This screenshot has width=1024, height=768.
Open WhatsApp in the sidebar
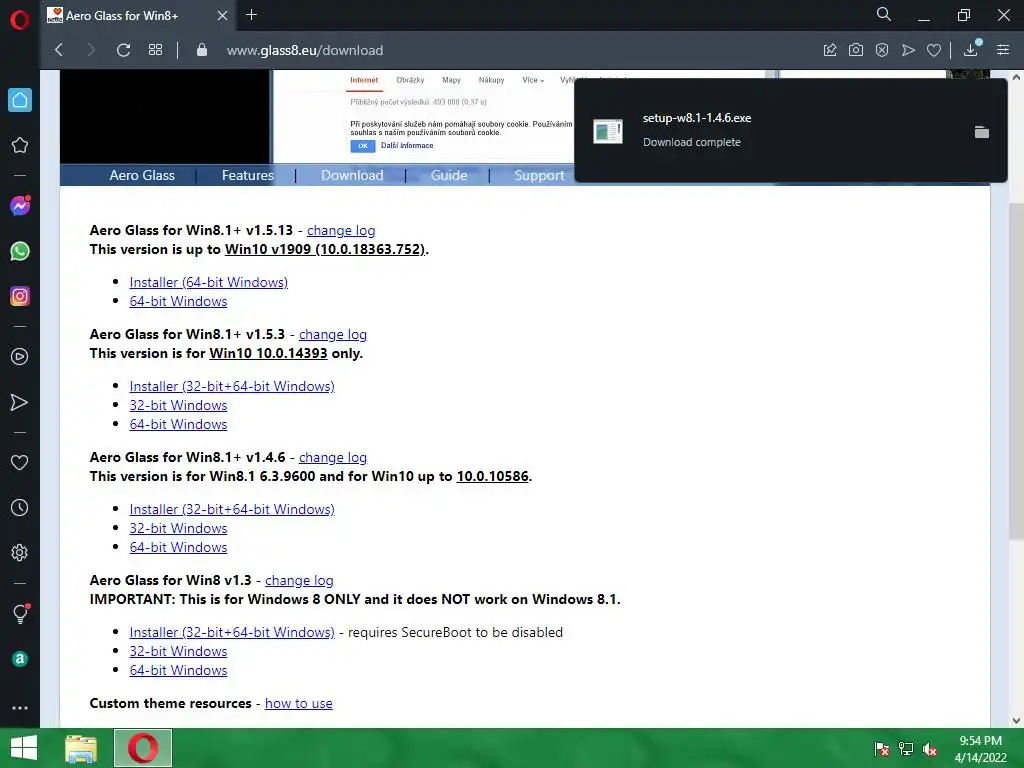pos(20,251)
